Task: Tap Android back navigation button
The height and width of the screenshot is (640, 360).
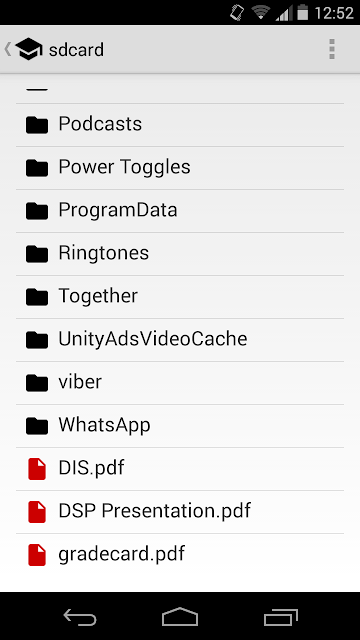Action: pyautogui.click(x=80, y=617)
